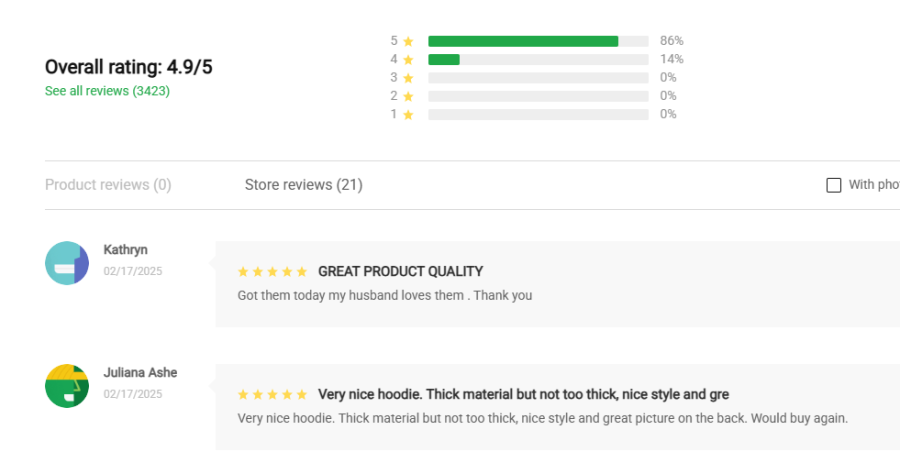Click the empty 3-star rating bar
Screen dimensions: 900x463
point(538,78)
